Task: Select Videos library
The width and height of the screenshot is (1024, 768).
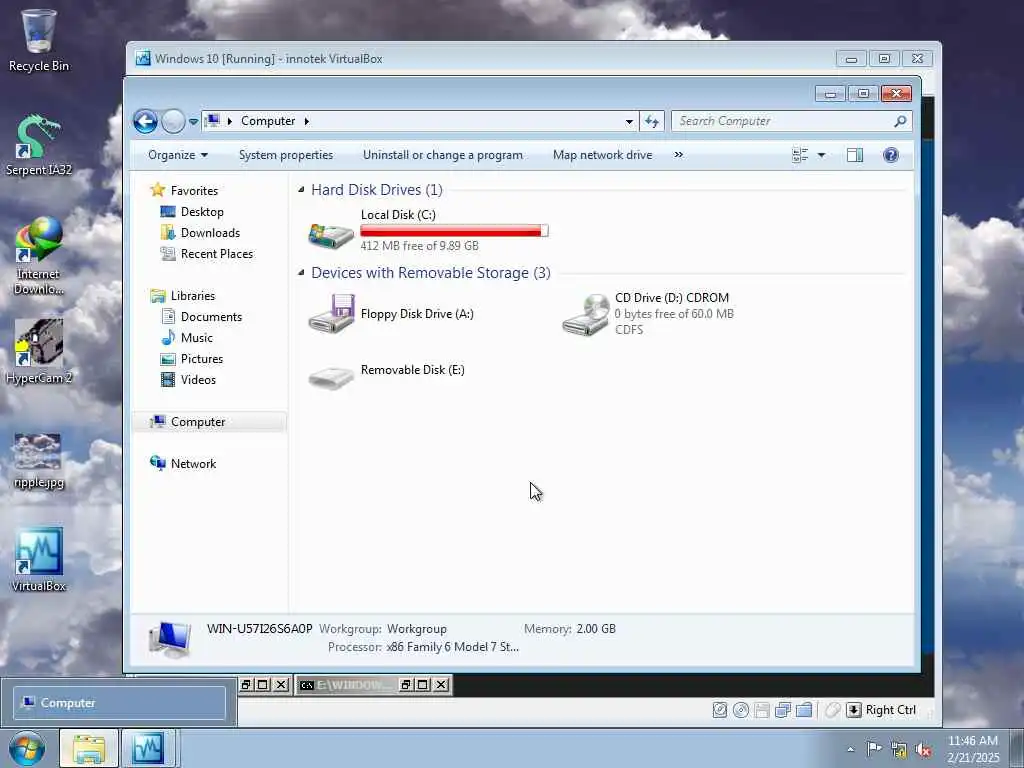Action: (x=198, y=379)
